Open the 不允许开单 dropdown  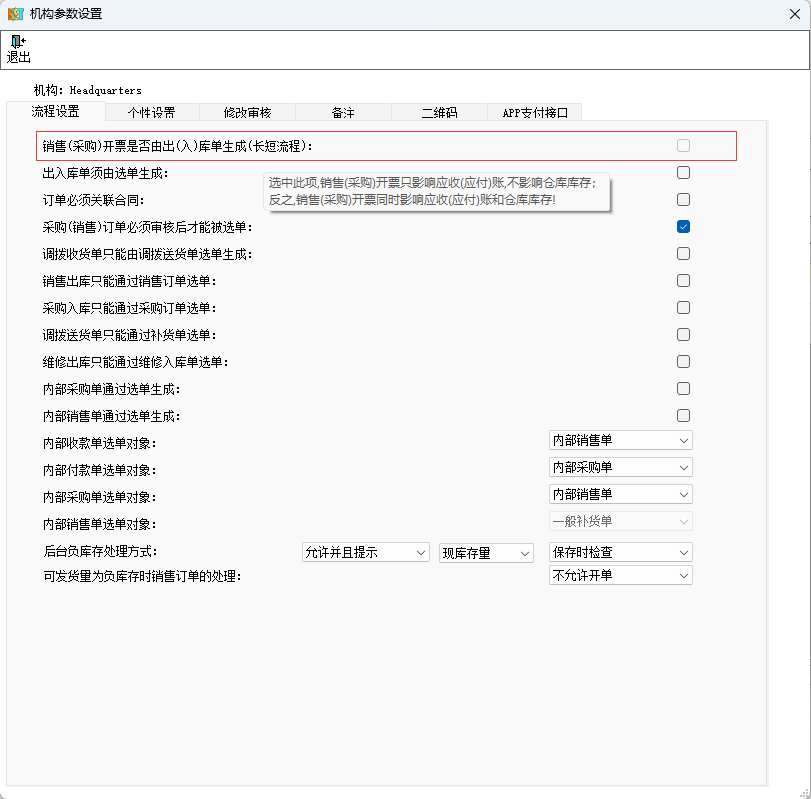[x=621, y=575]
